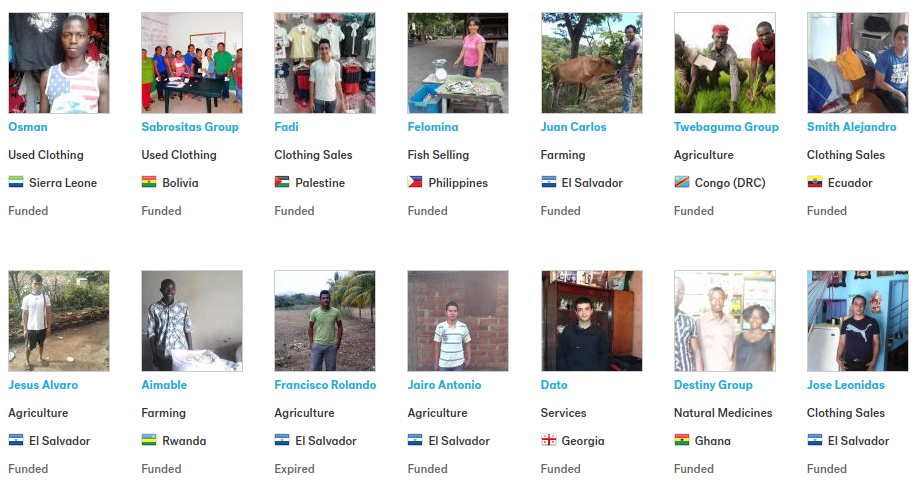Visit the Twebaguma Group loan page
The height and width of the screenshot is (484, 921).
pos(726,127)
